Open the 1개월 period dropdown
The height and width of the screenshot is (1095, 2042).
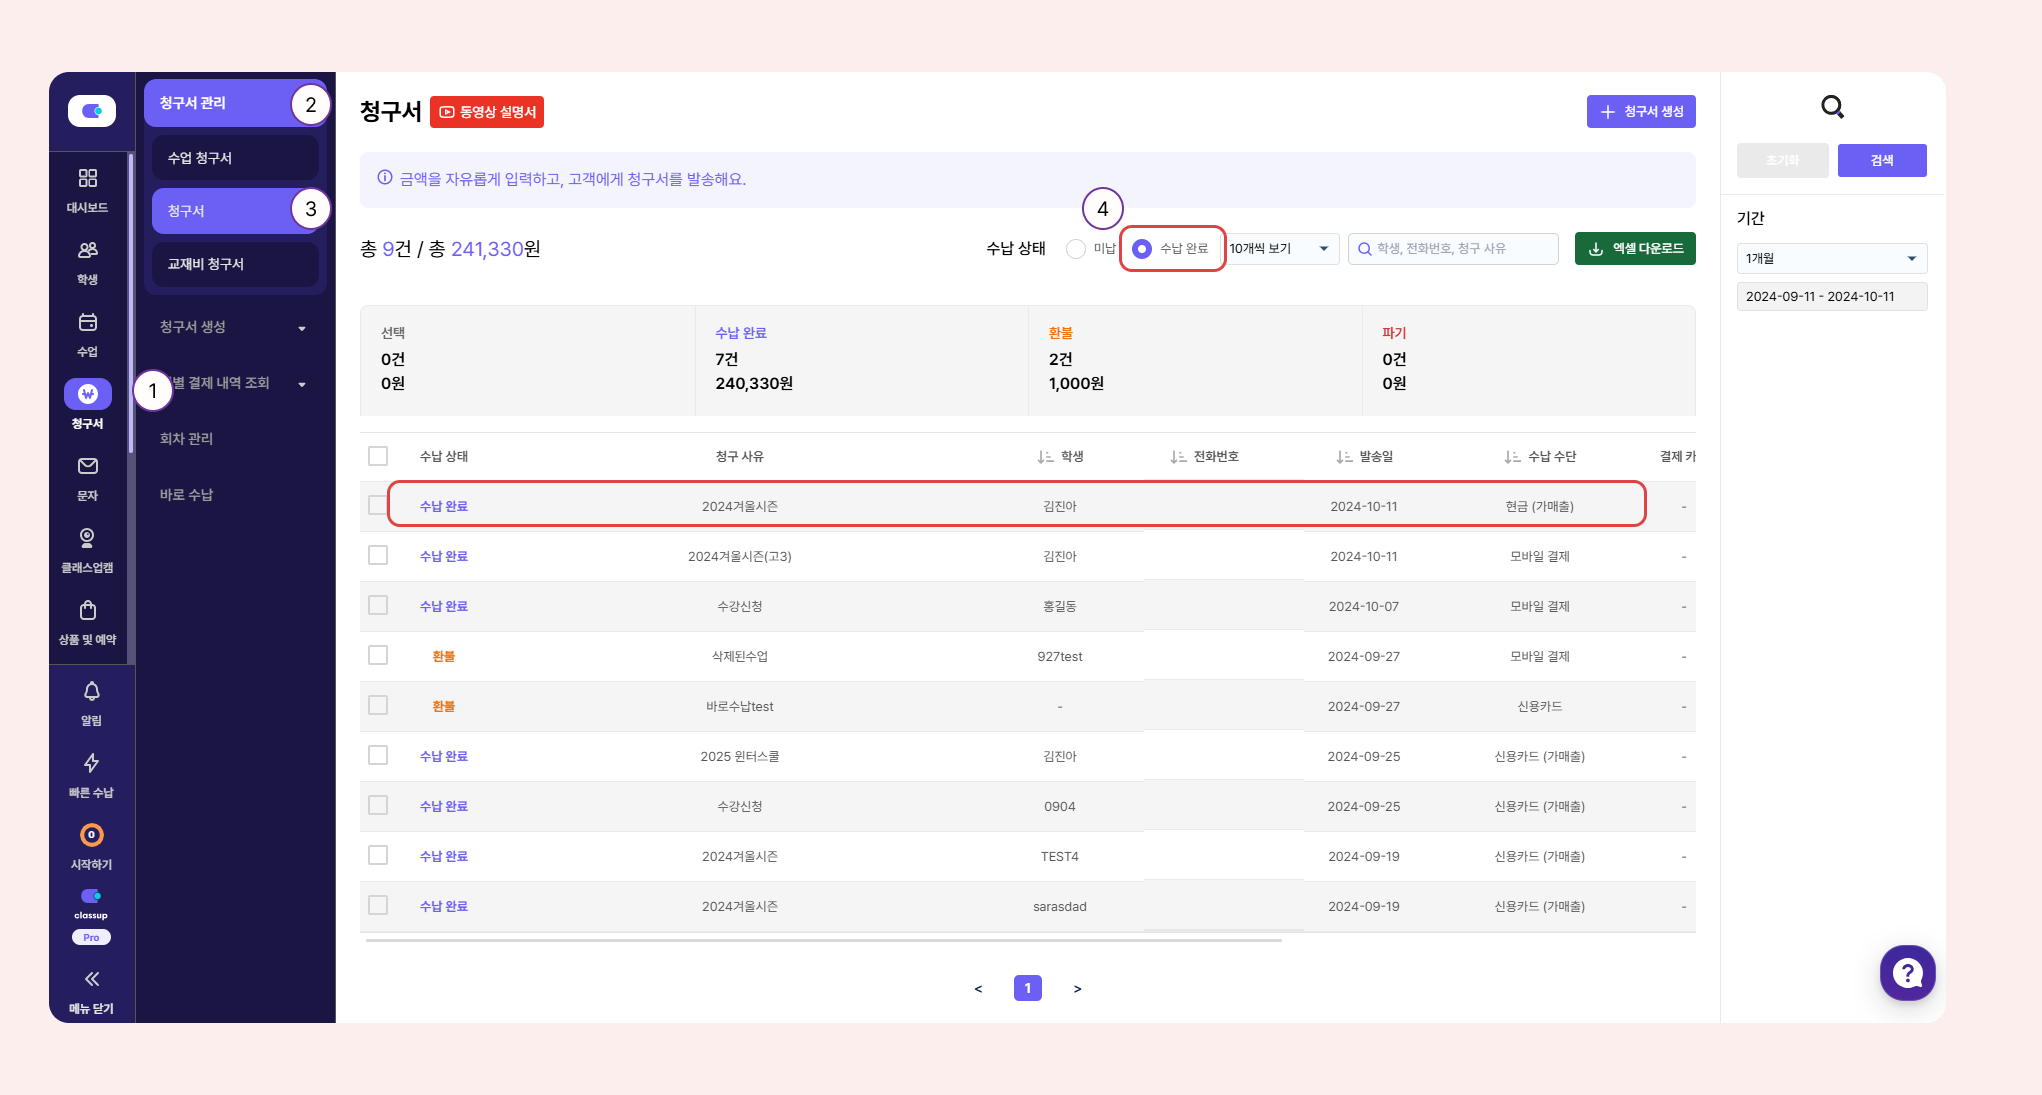(x=1831, y=259)
